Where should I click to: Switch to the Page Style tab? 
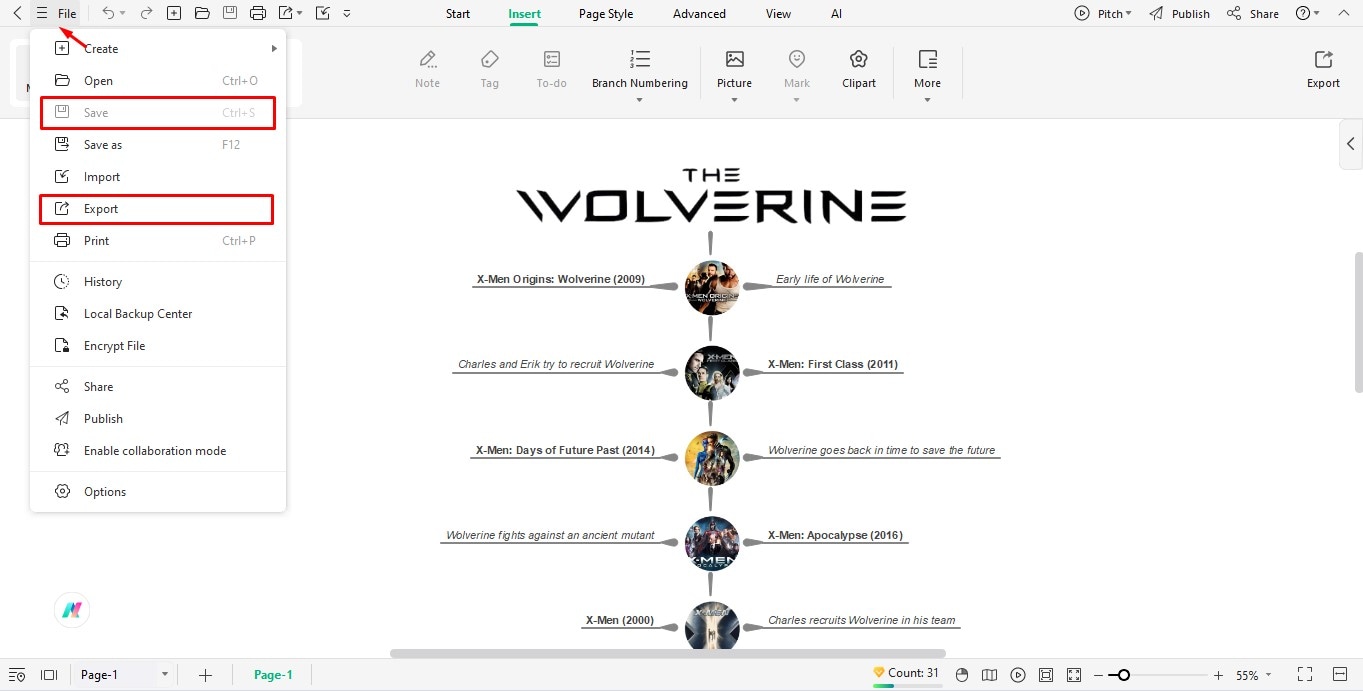pyautogui.click(x=606, y=14)
